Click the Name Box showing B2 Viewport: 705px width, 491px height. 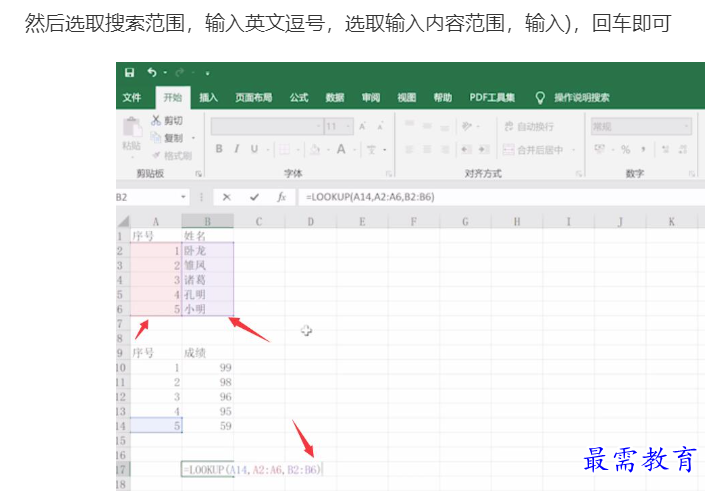(x=147, y=197)
